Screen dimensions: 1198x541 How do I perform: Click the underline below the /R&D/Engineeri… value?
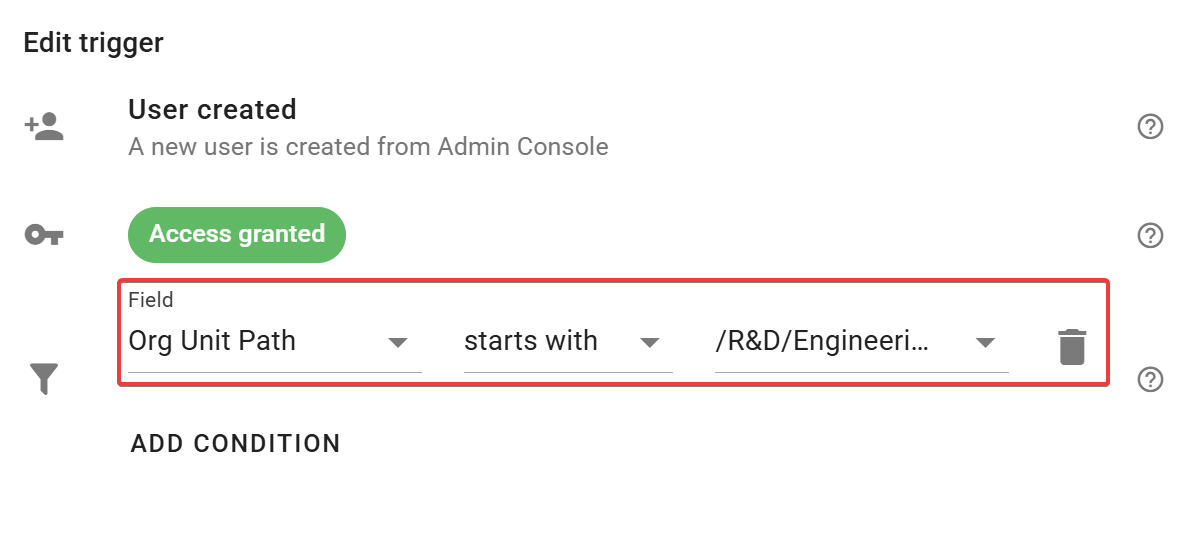861,371
